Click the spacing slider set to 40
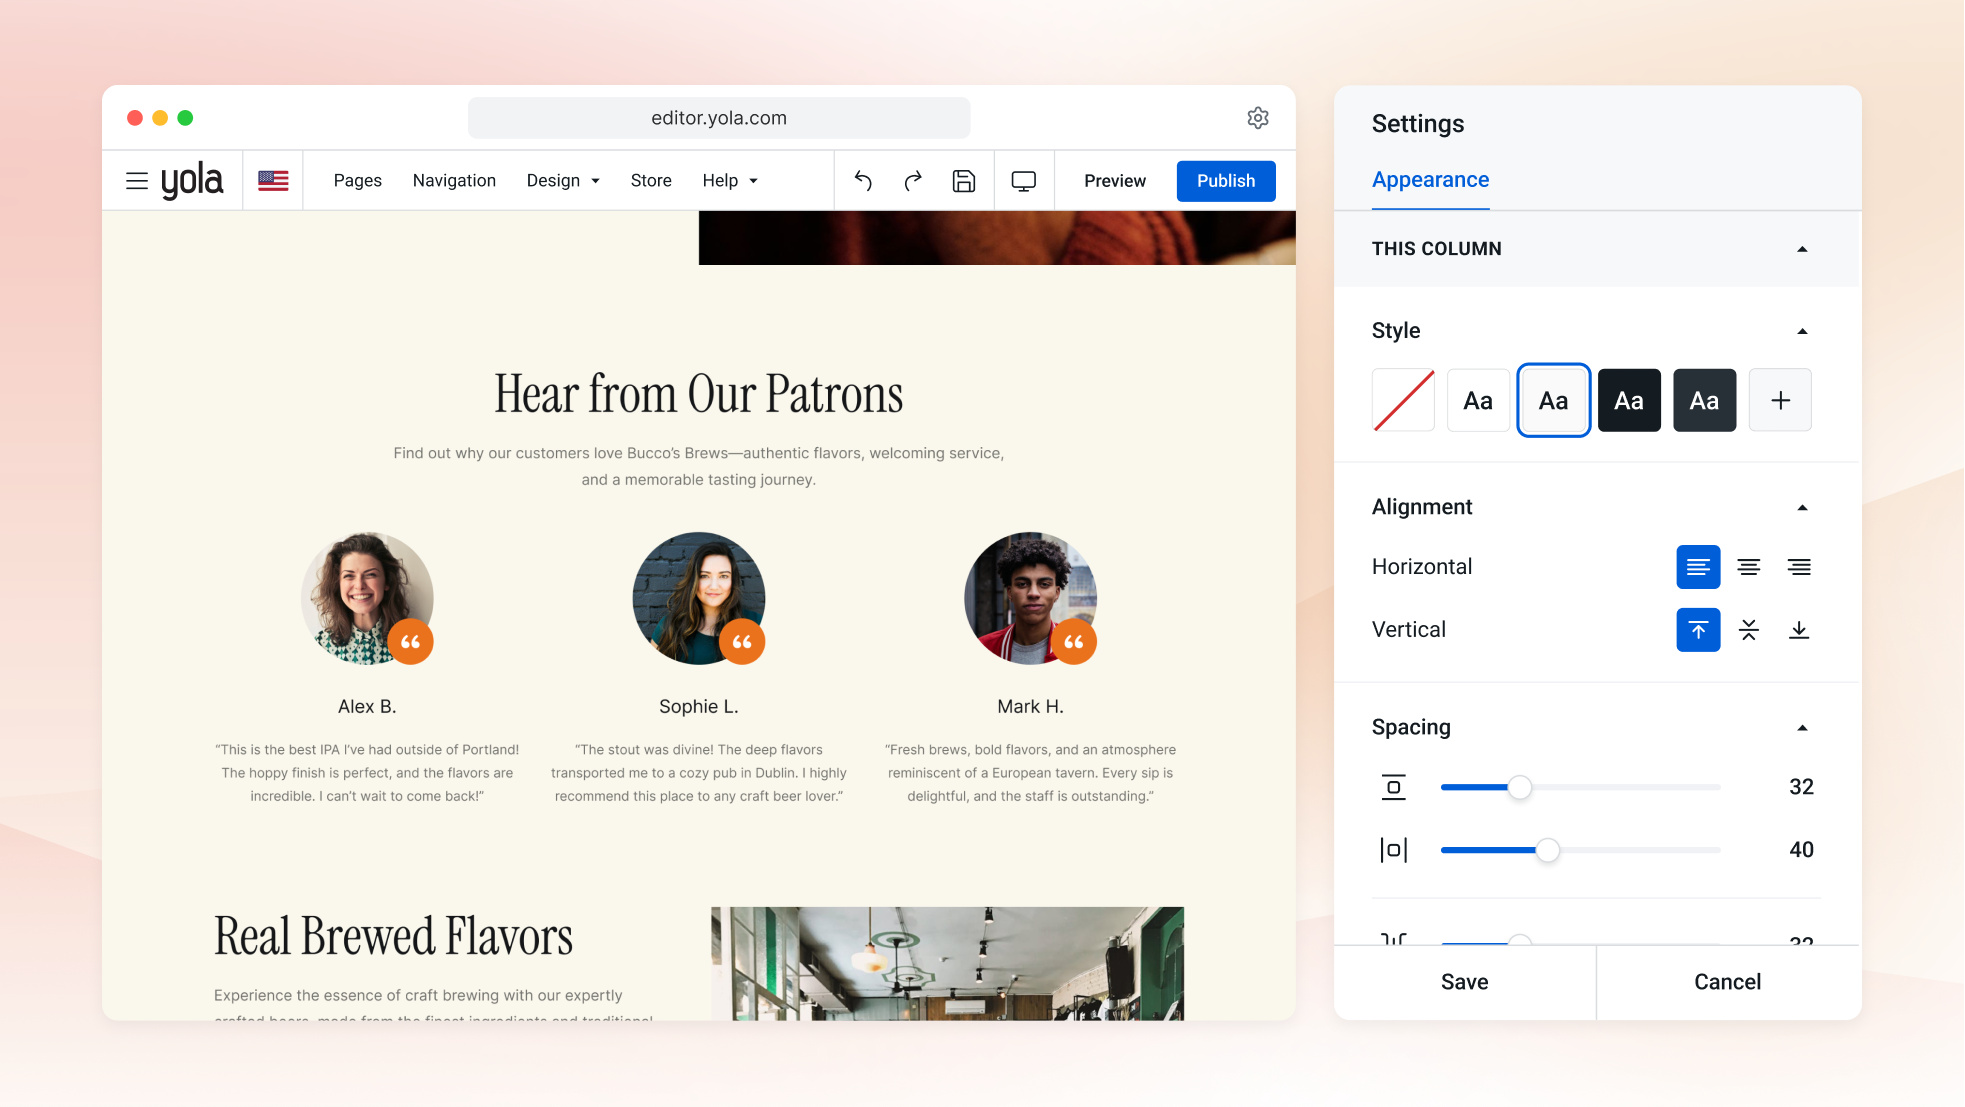 pyautogui.click(x=1580, y=850)
